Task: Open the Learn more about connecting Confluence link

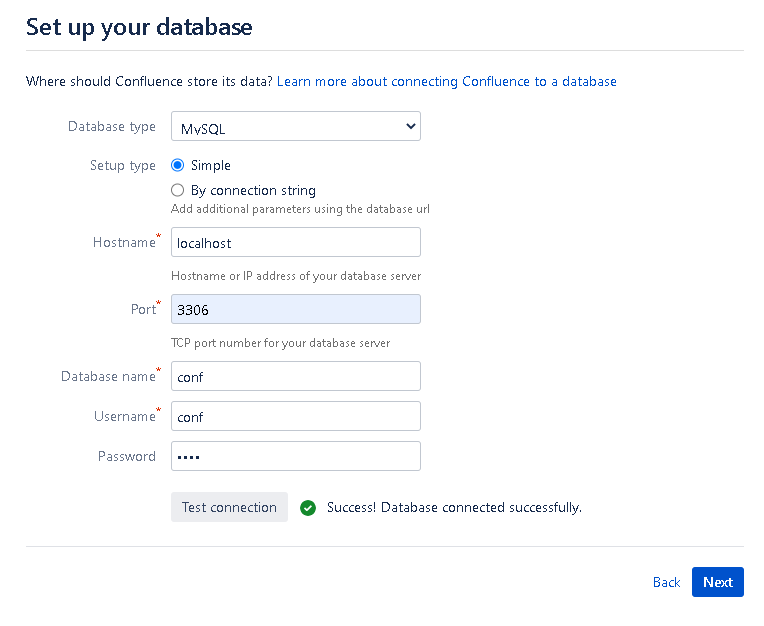Action: tap(446, 81)
